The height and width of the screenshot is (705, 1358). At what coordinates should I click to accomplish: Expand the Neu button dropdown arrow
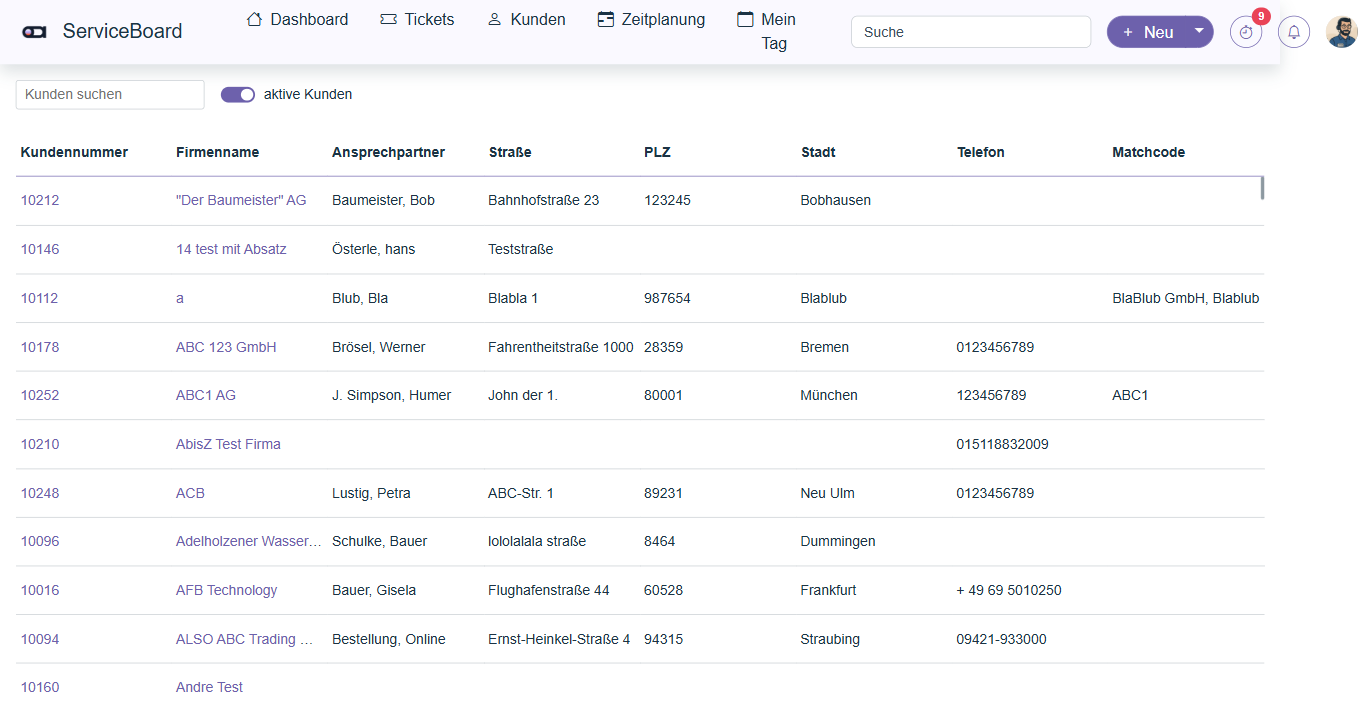(x=1198, y=31)
